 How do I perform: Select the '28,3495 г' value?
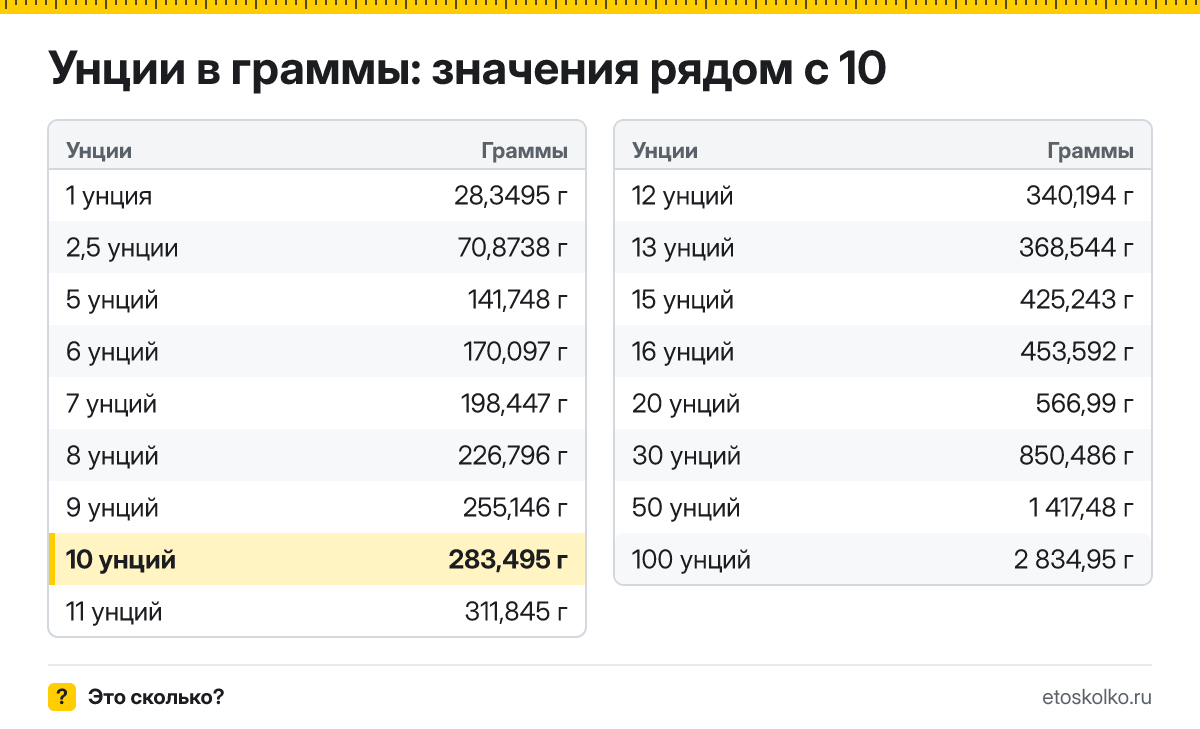click(x=511, y=195)
